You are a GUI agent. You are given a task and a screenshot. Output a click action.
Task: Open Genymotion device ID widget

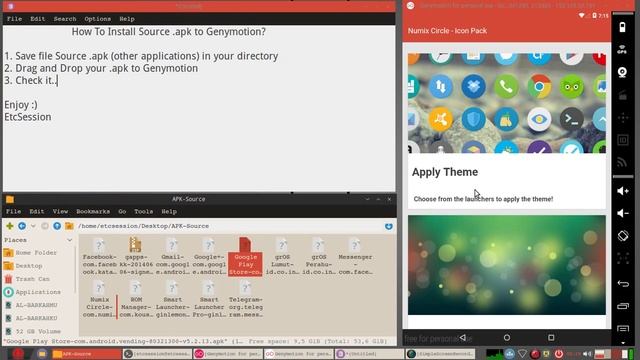622,140
